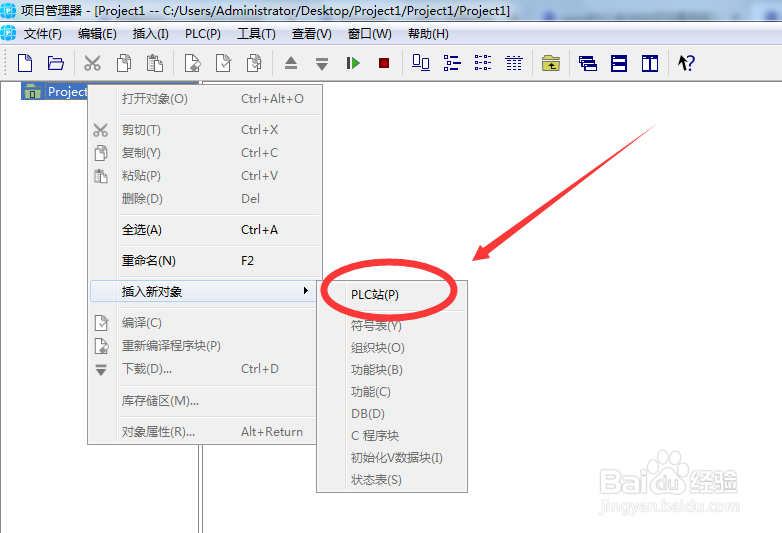Image resolution: width=782 pixels, height=533 pixels.
Task: Open the 窗口(W) menu
Action: click(370, 34)
